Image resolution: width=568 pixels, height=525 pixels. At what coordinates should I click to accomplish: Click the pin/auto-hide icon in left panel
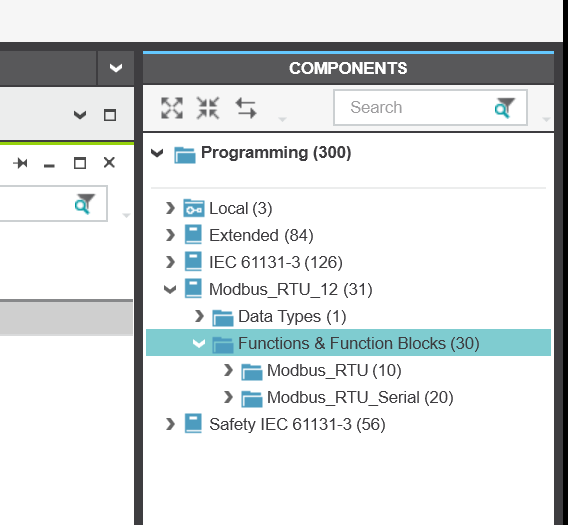21,163
